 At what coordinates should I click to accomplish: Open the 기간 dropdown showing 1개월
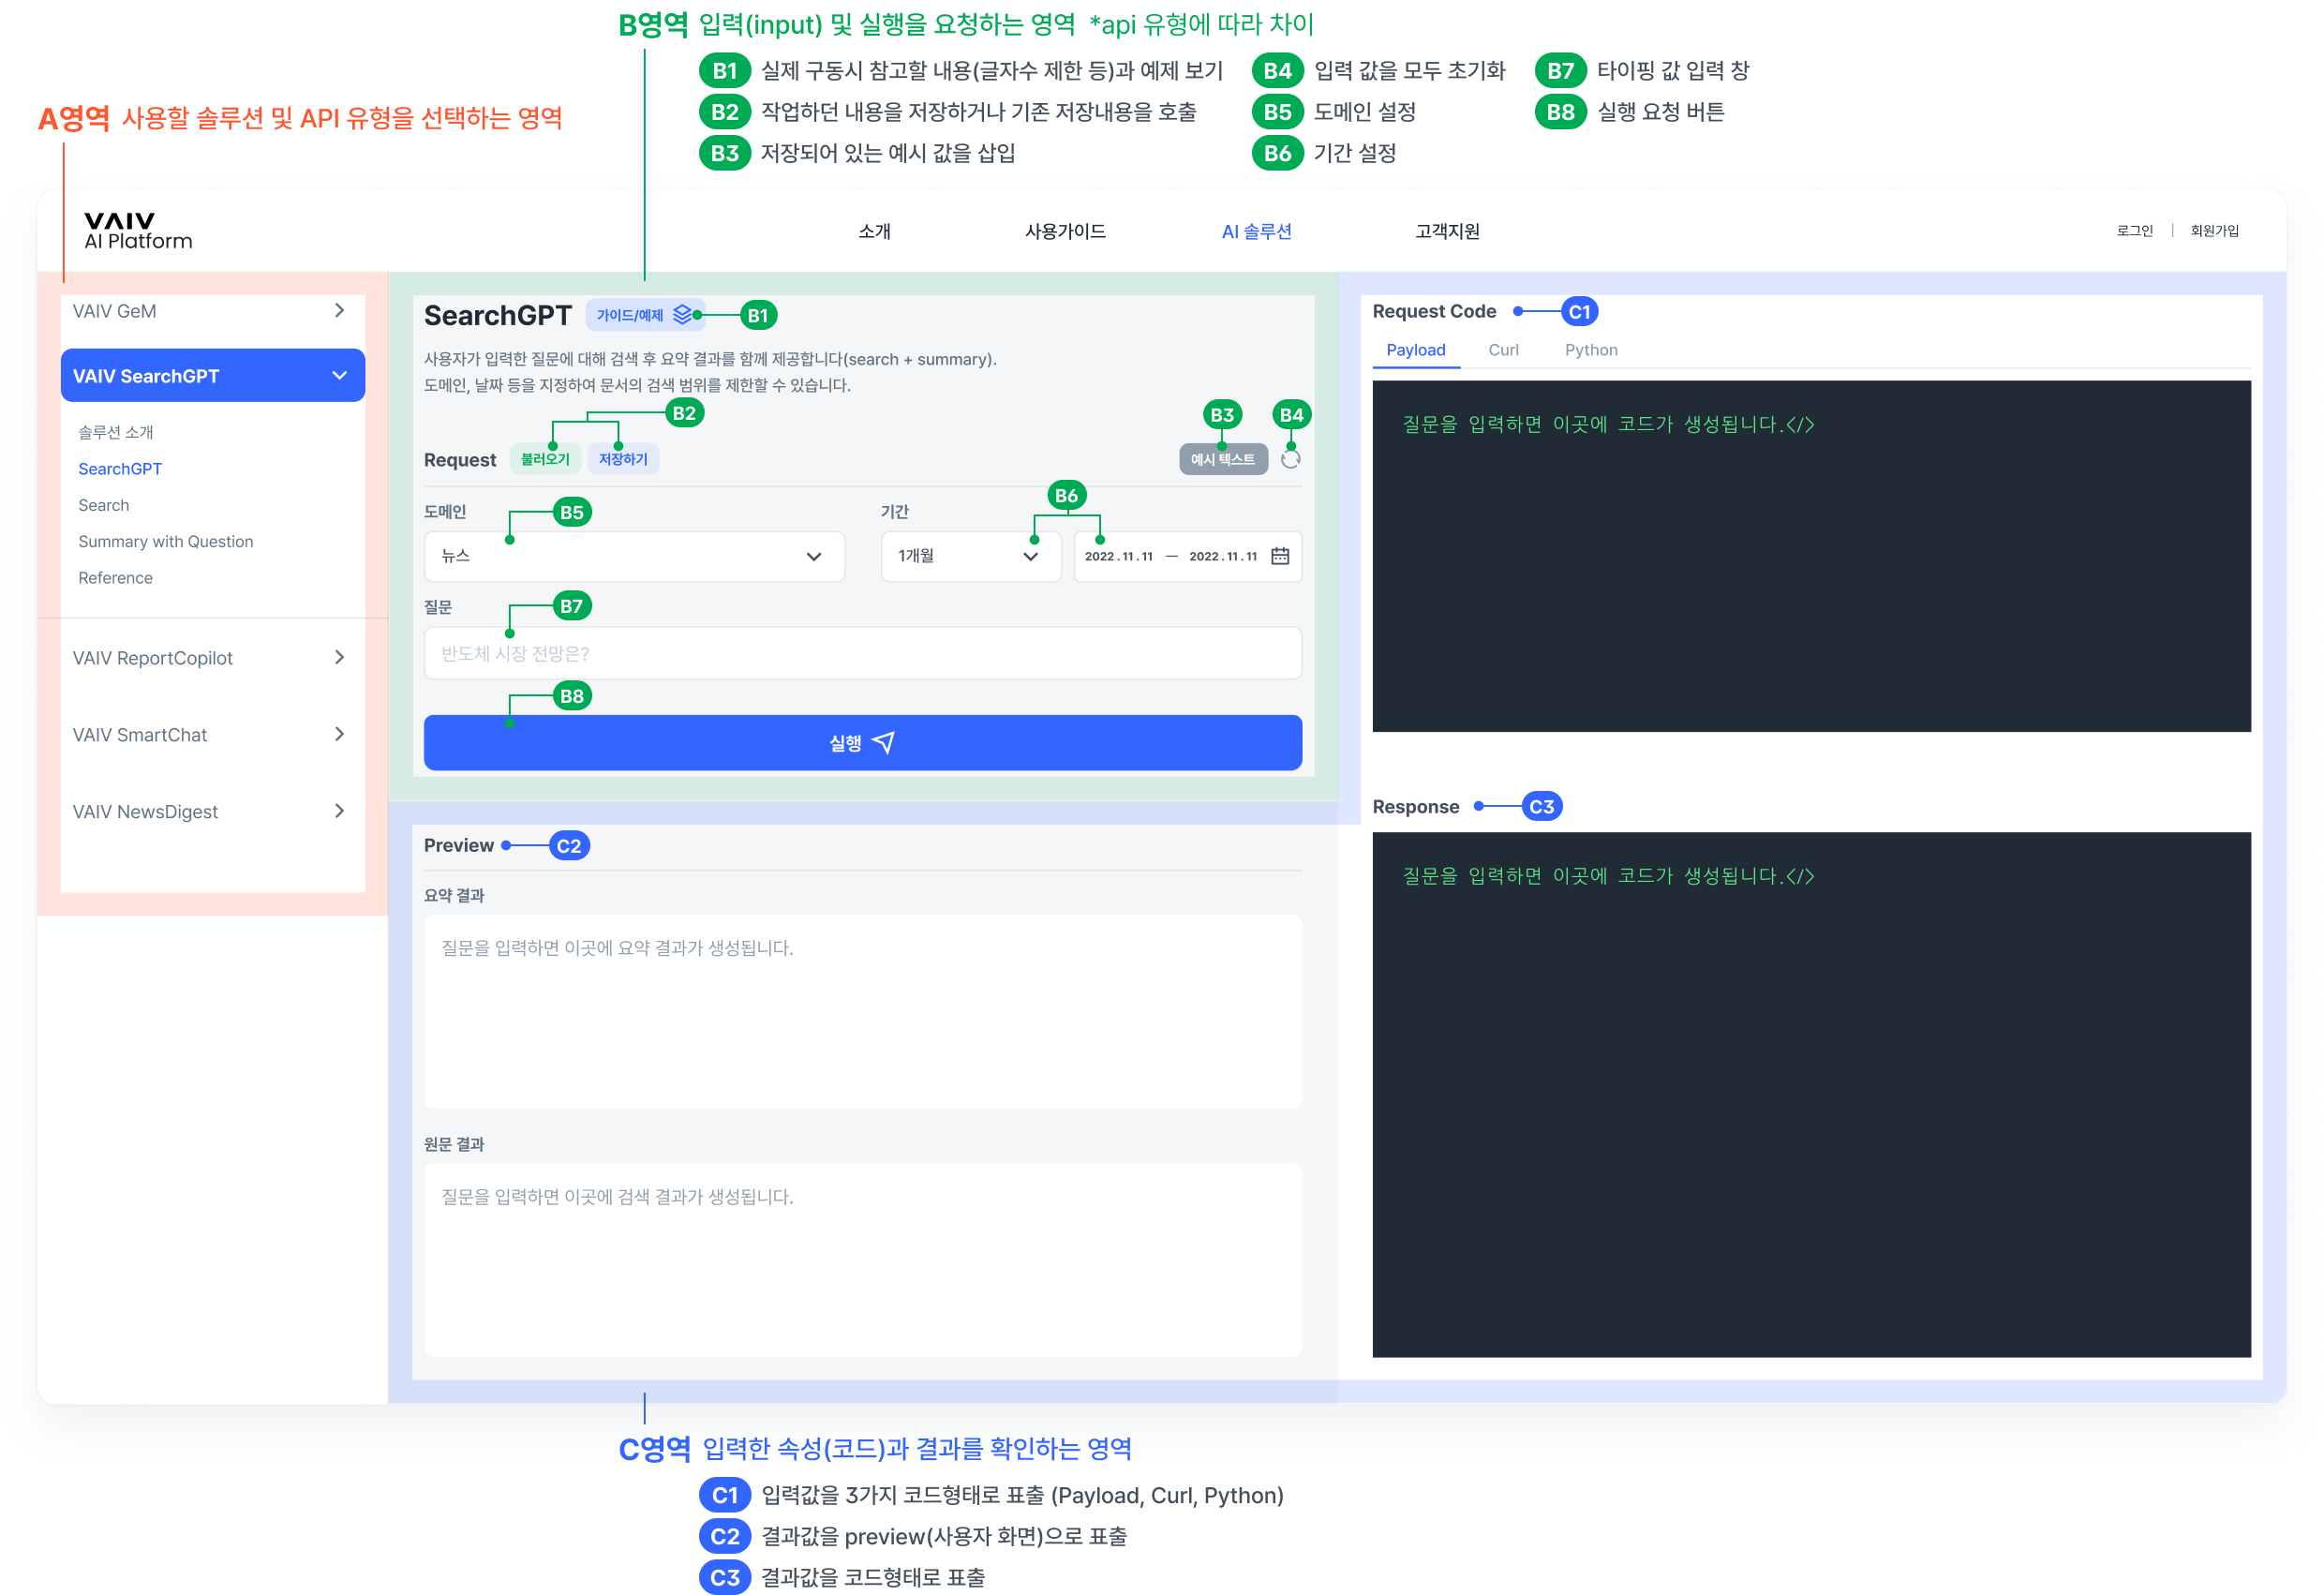pos(969,556)
